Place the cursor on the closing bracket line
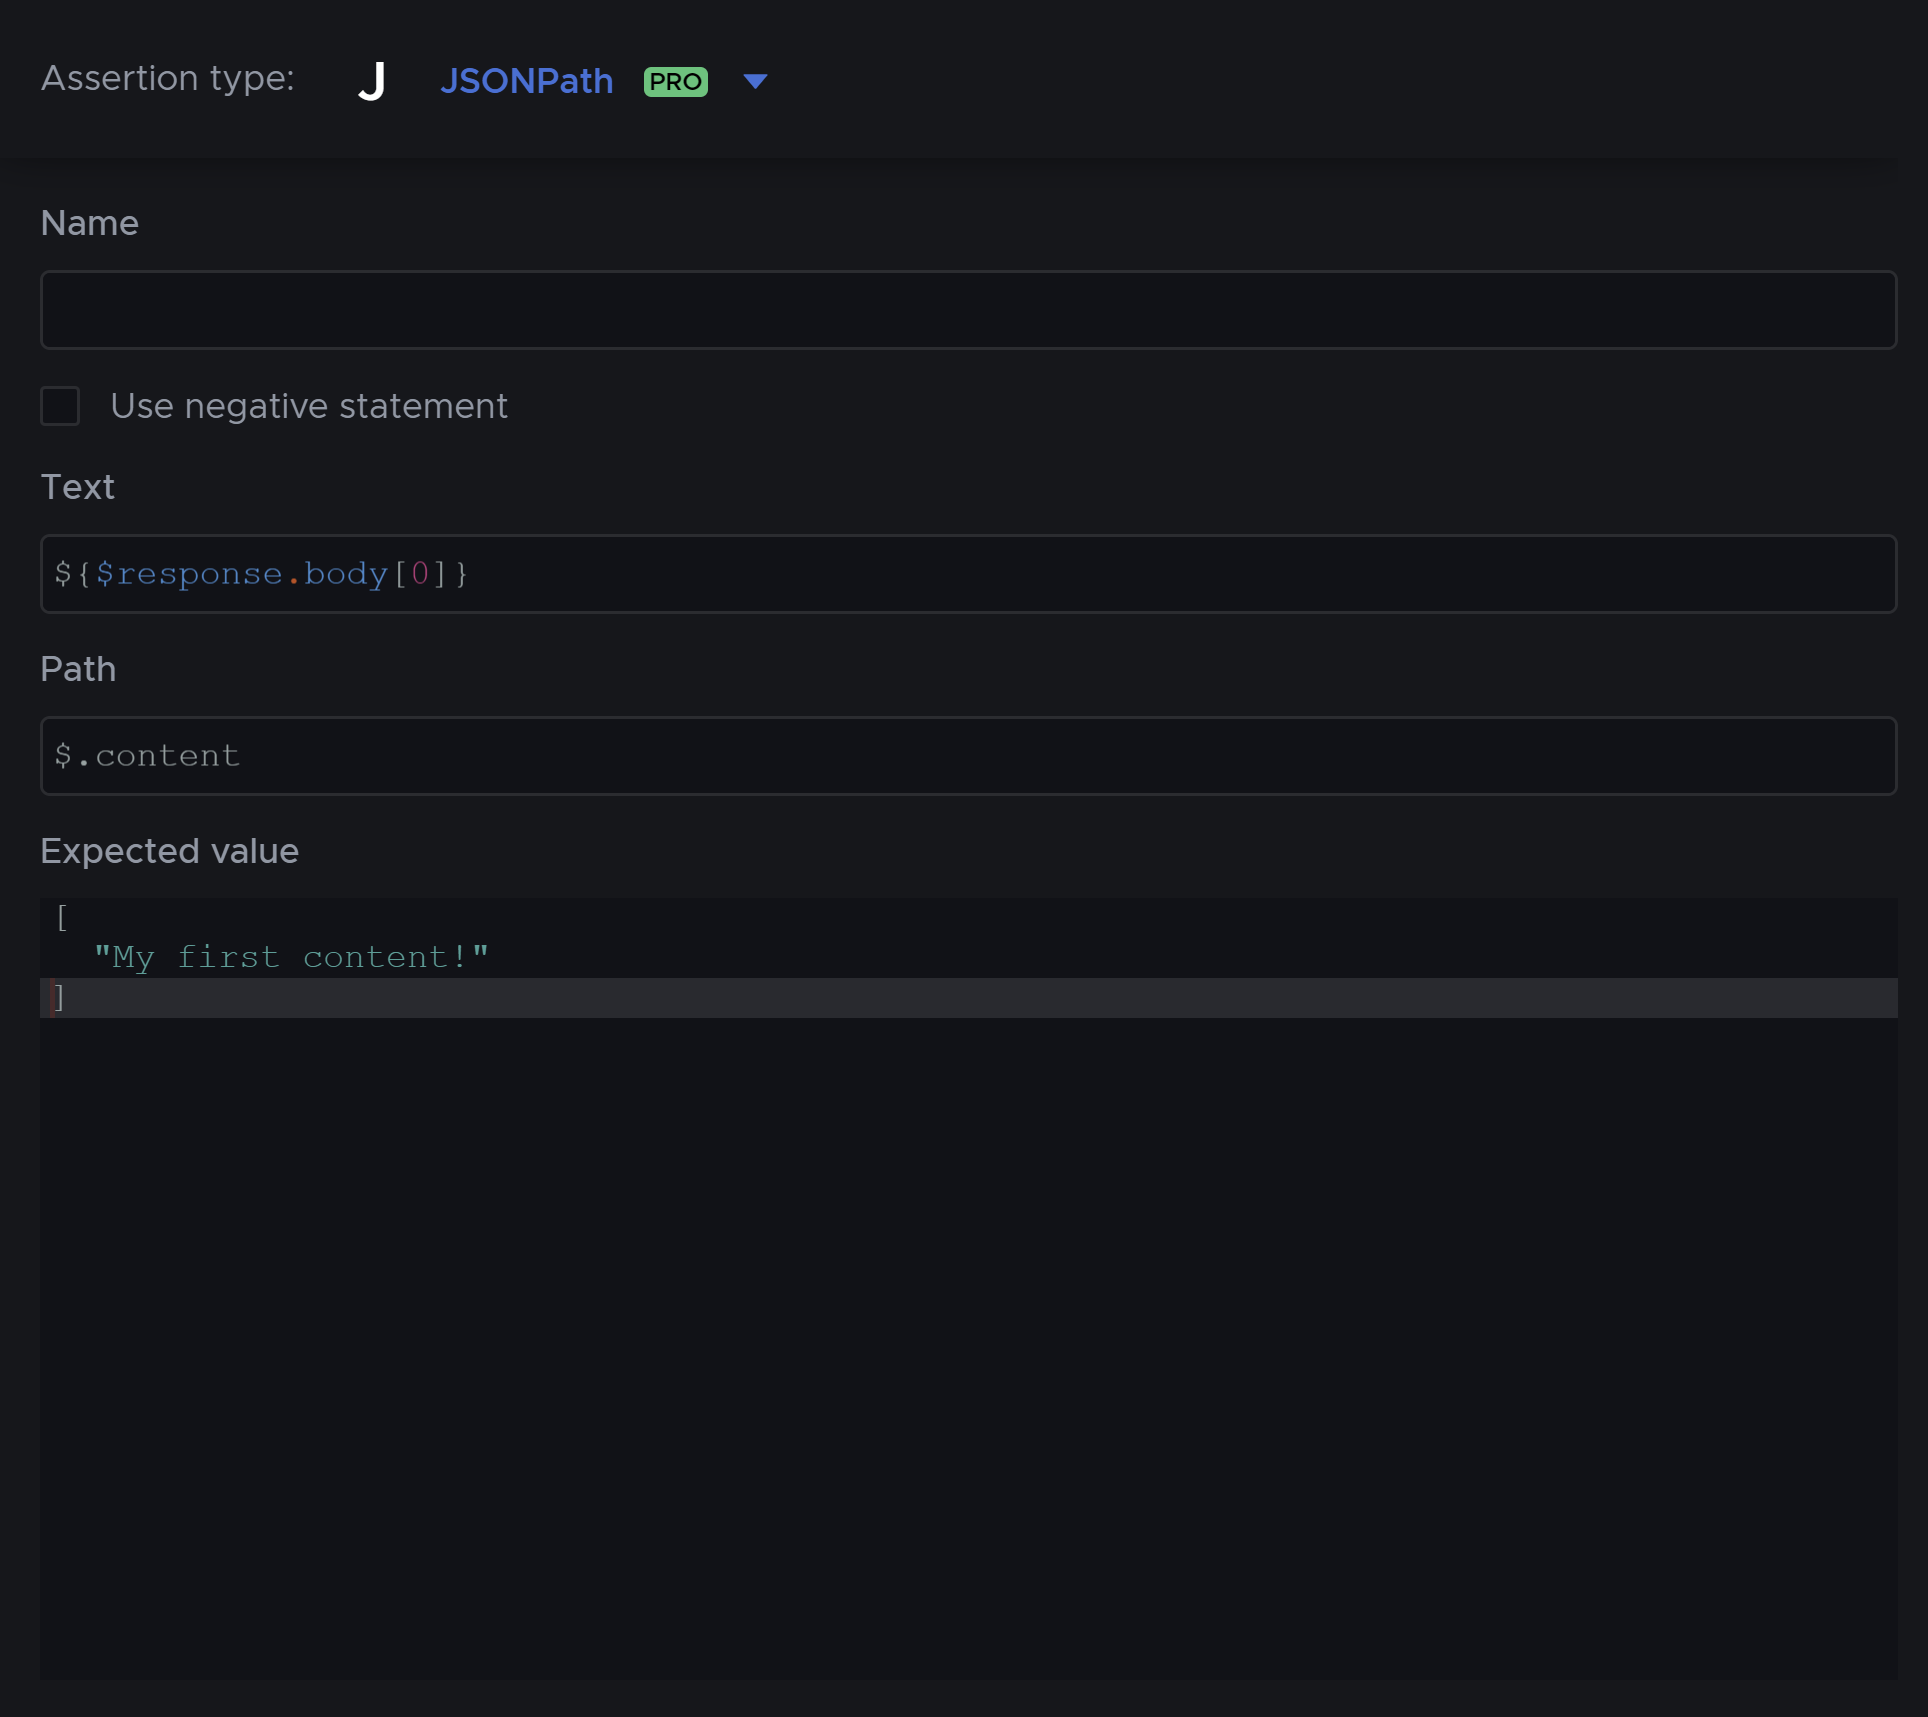1928x1717 pixels. click(61, 997)
